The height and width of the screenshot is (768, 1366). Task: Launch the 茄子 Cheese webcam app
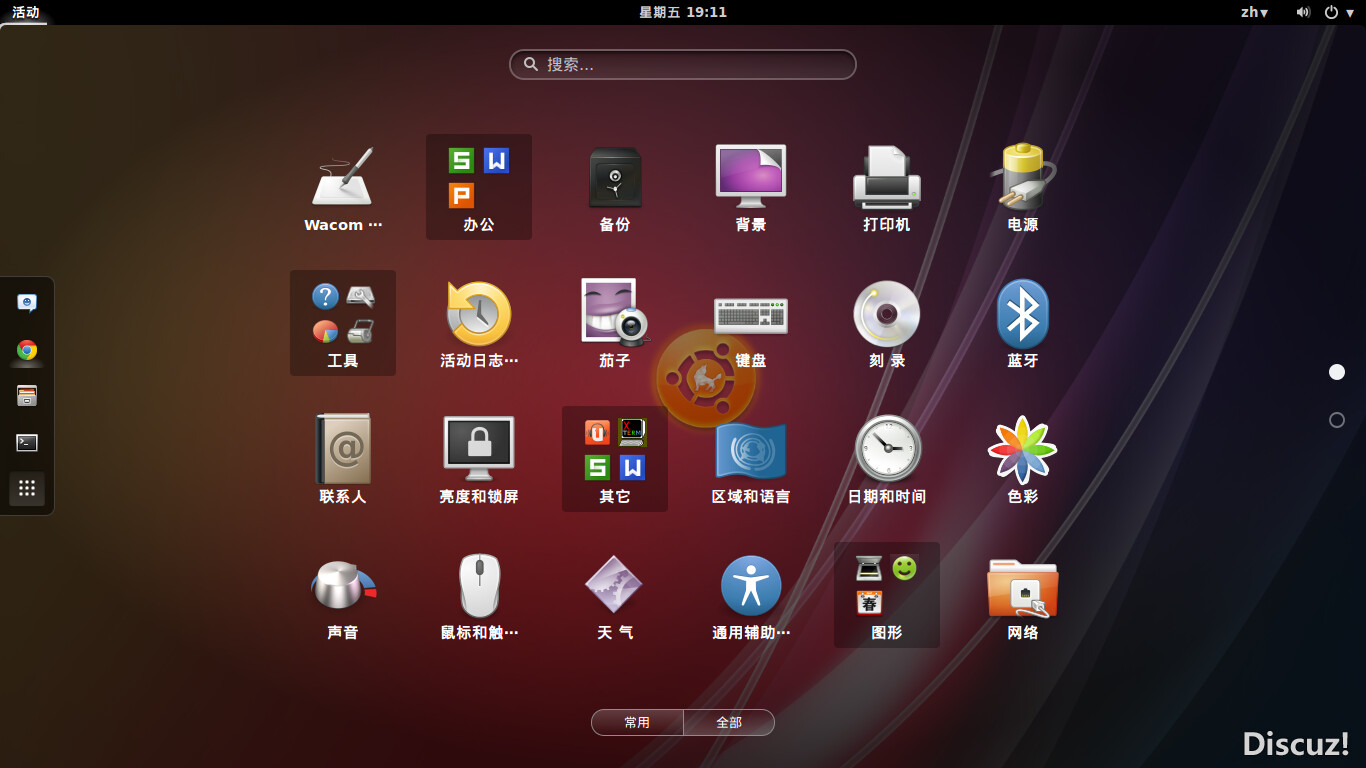pyautogui.click(x=614, y=315)
